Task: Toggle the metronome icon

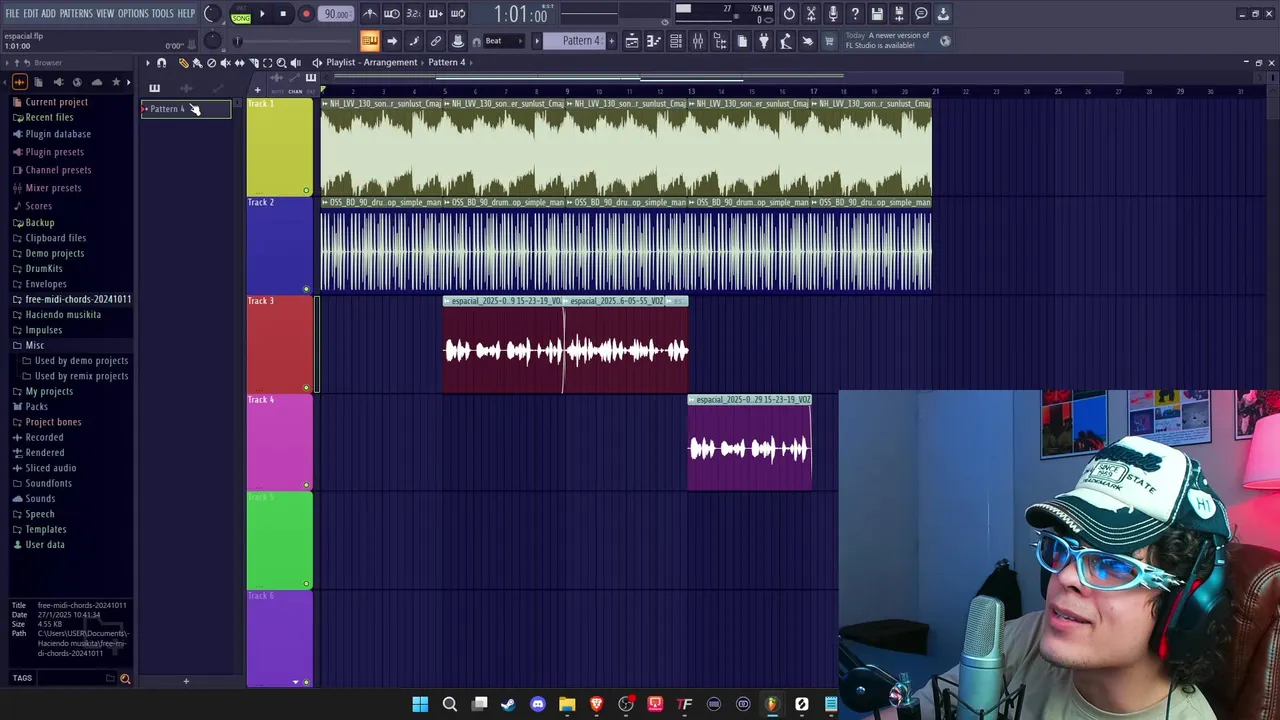Action: coord(370,14)
